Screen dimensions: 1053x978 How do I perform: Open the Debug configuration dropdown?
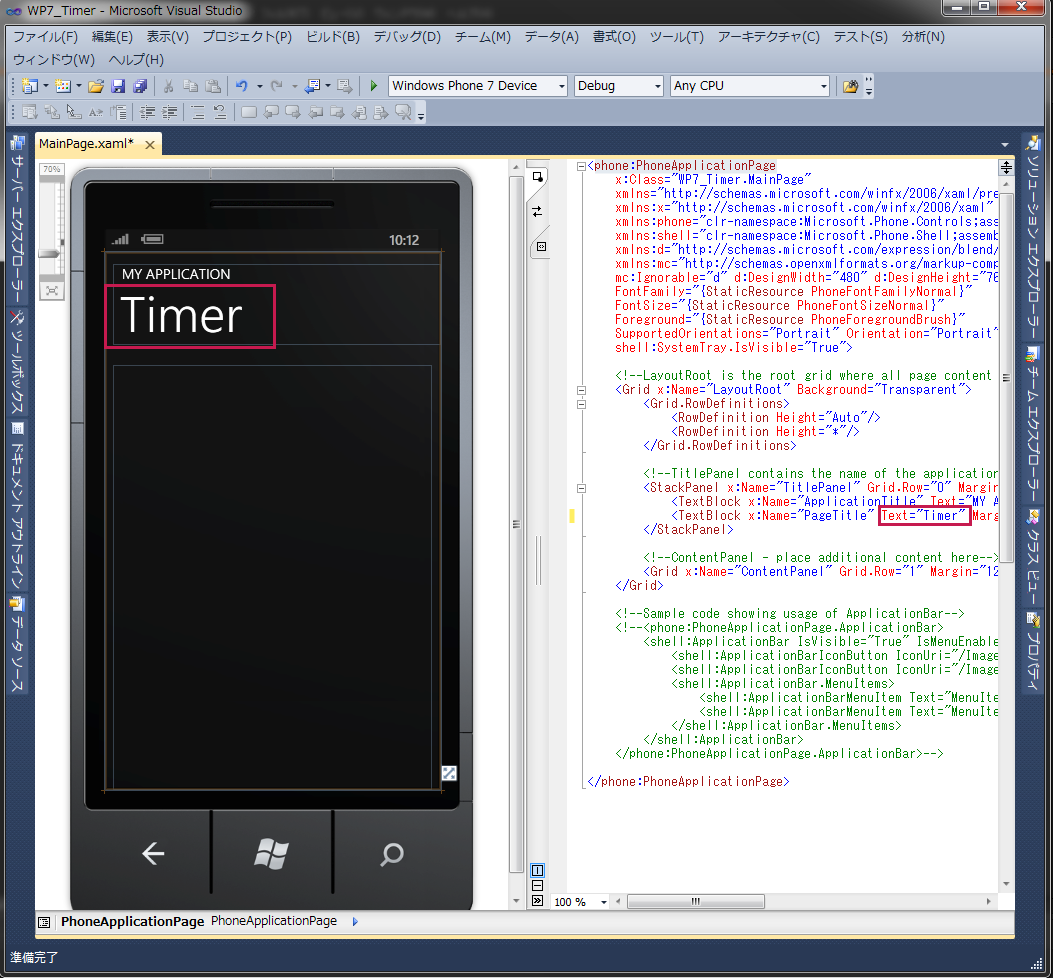tap(657, 86)
